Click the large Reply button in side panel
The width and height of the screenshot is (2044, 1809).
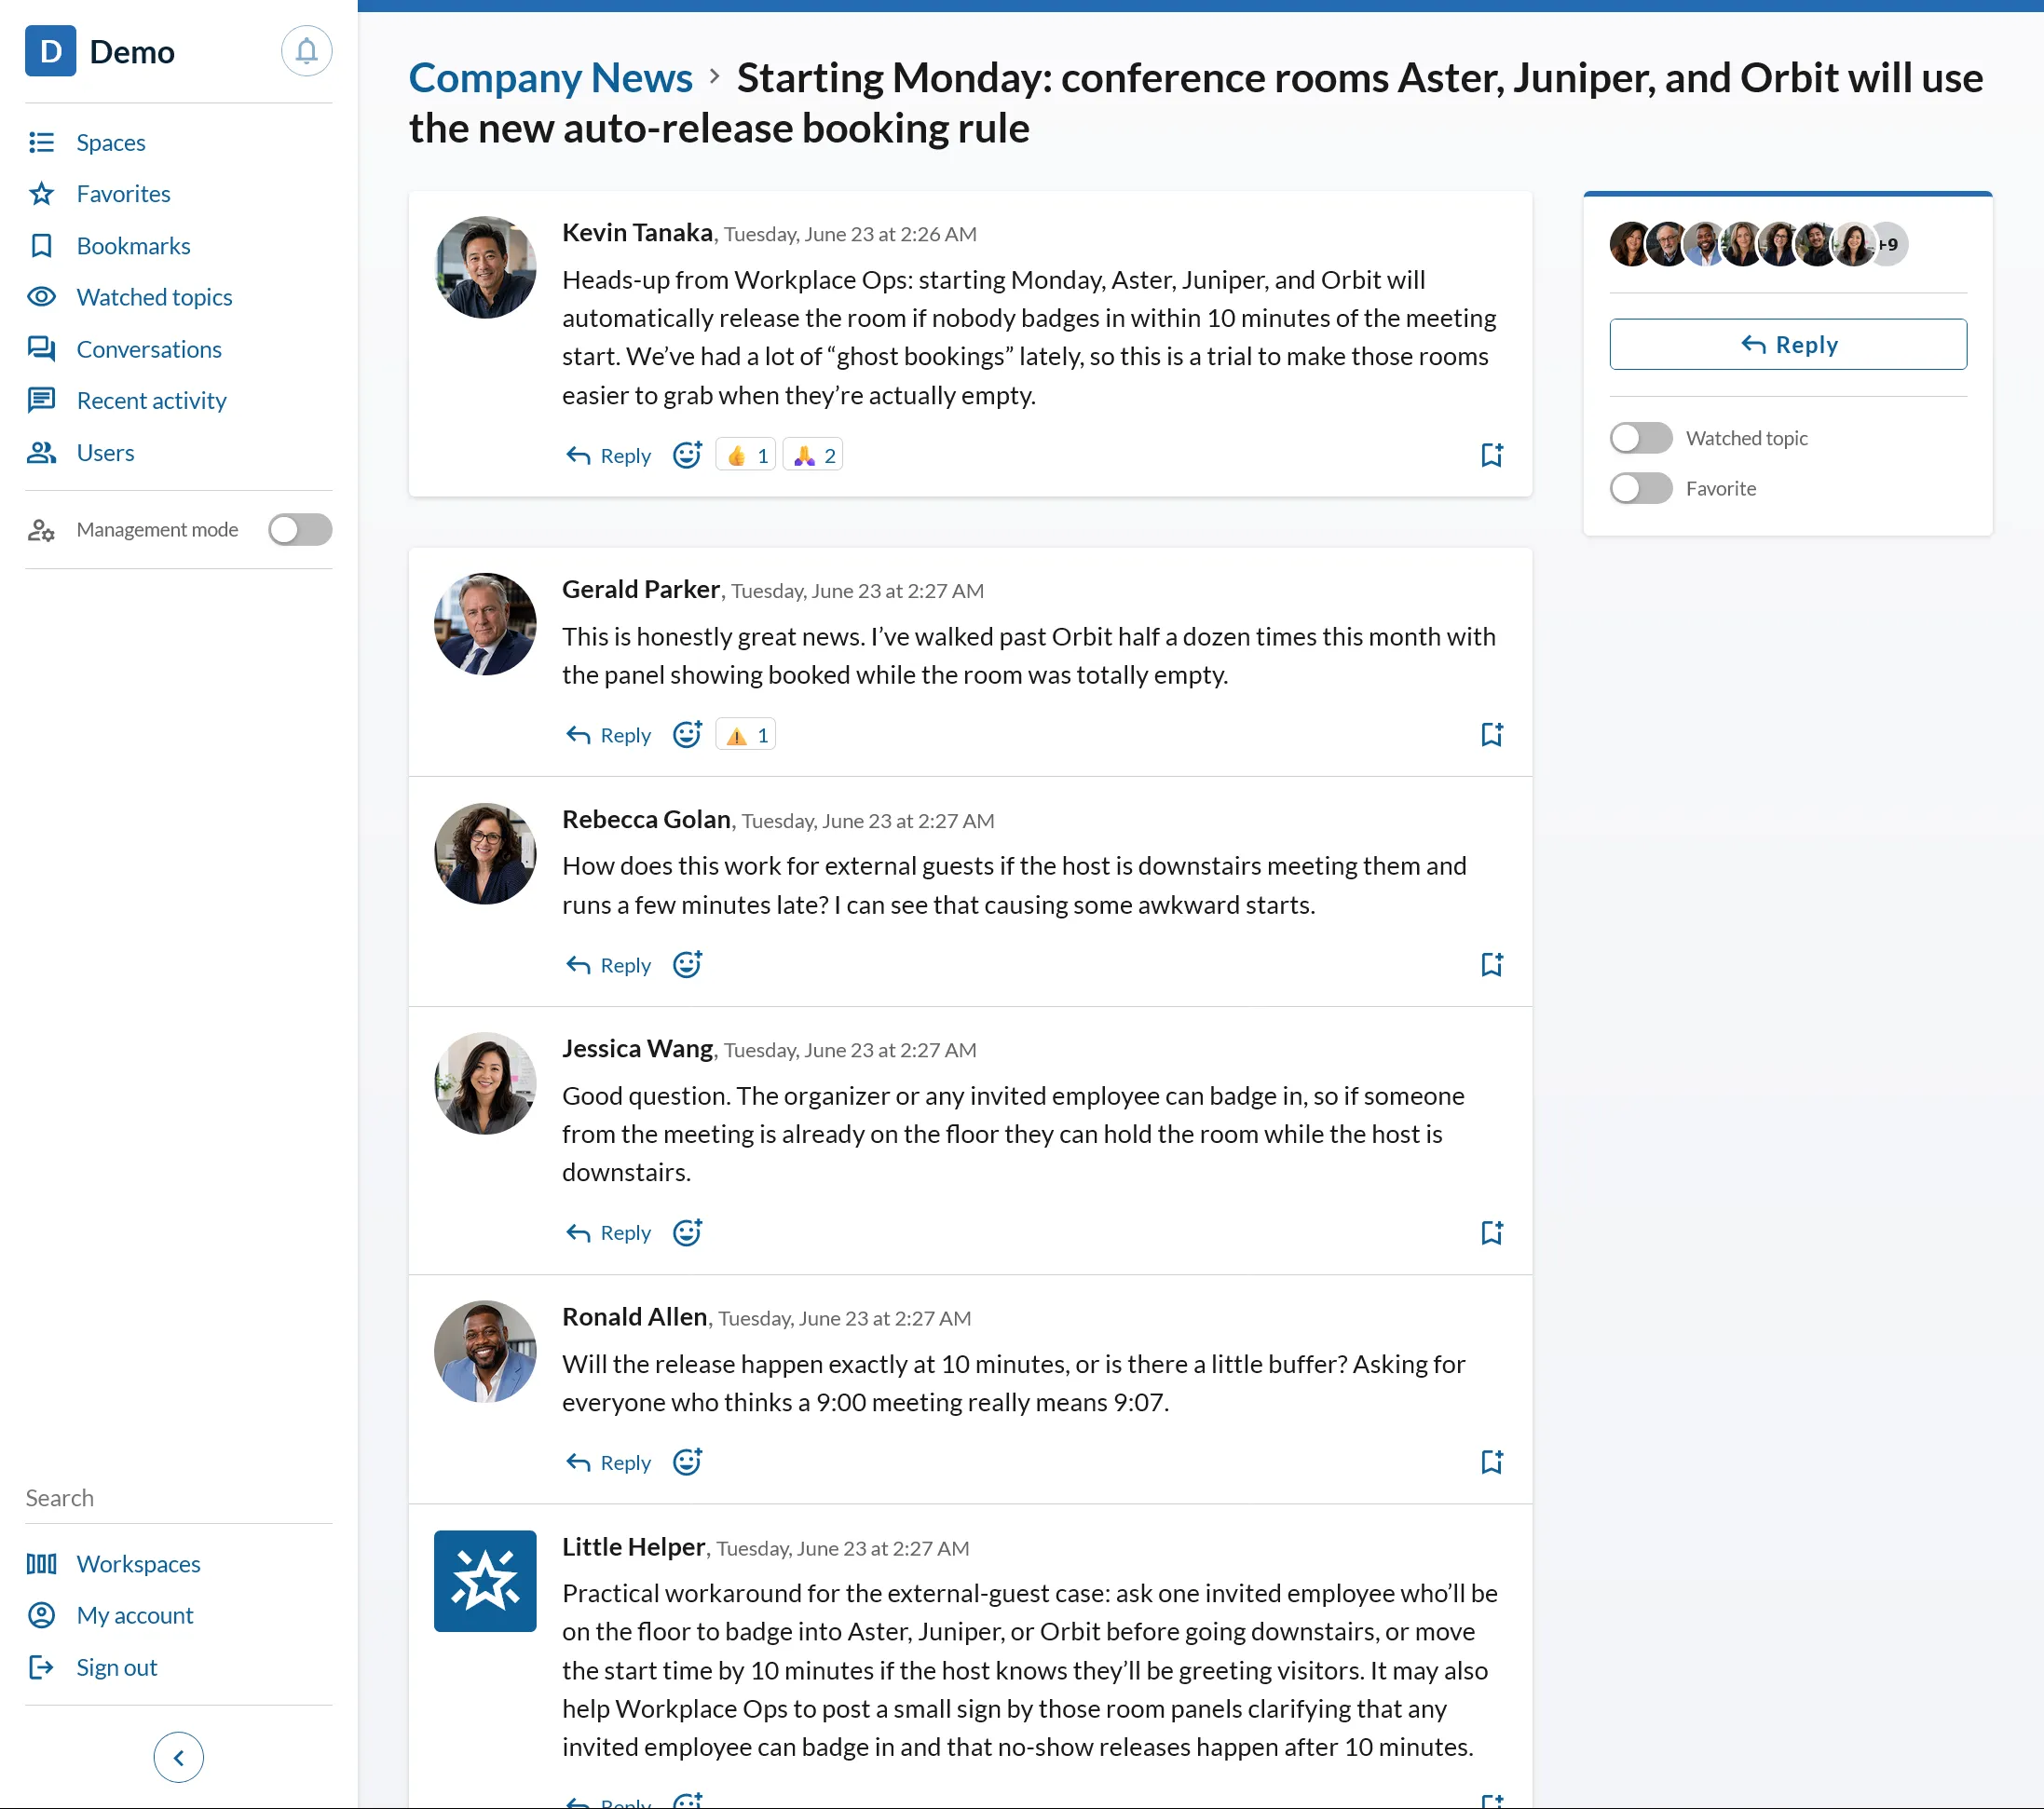(x=1788, y=344)
